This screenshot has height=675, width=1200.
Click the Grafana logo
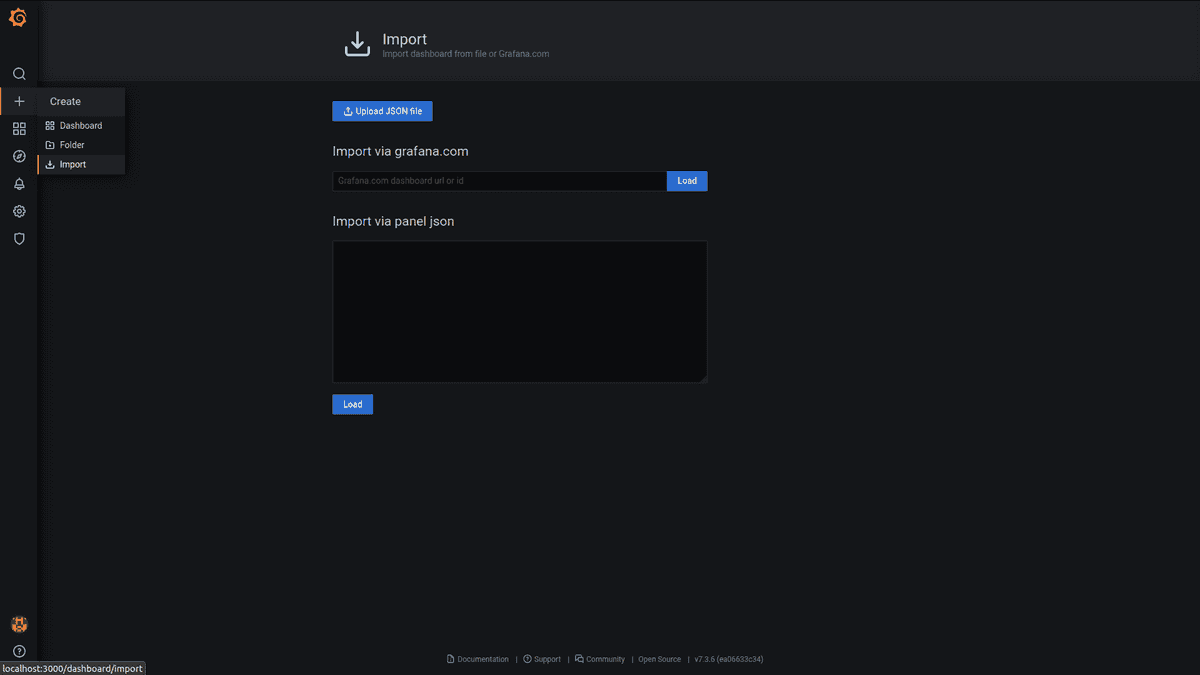pos(18,17)
